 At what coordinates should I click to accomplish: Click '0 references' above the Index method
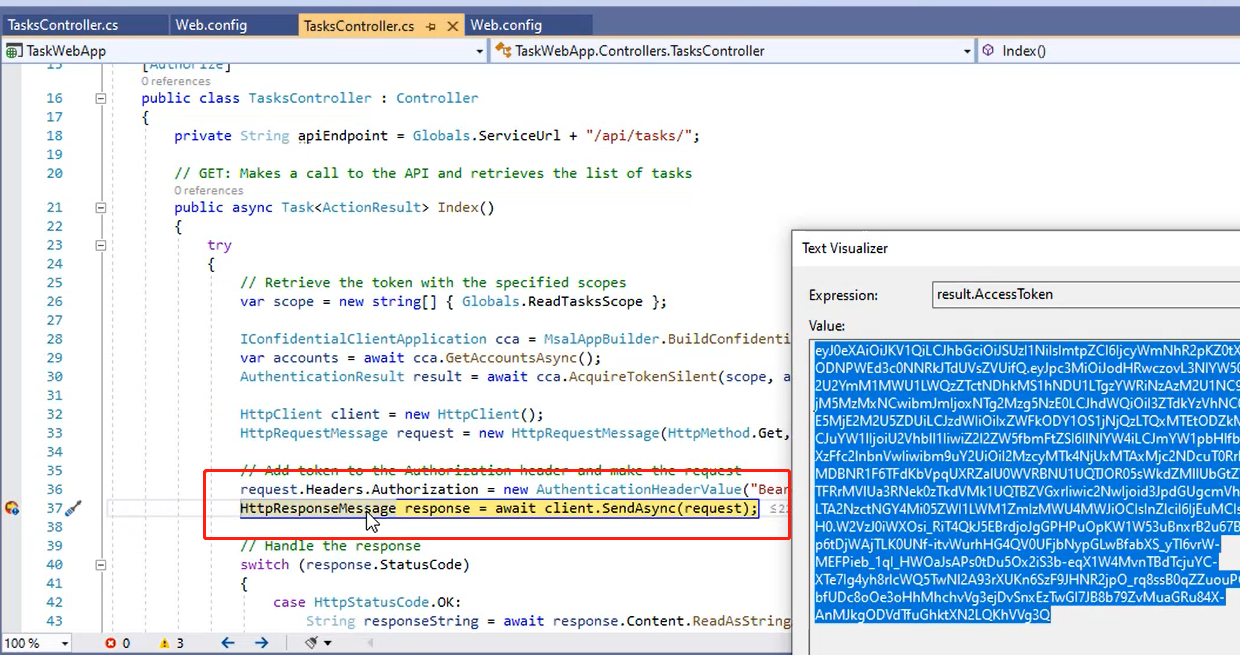click(208, 190)
